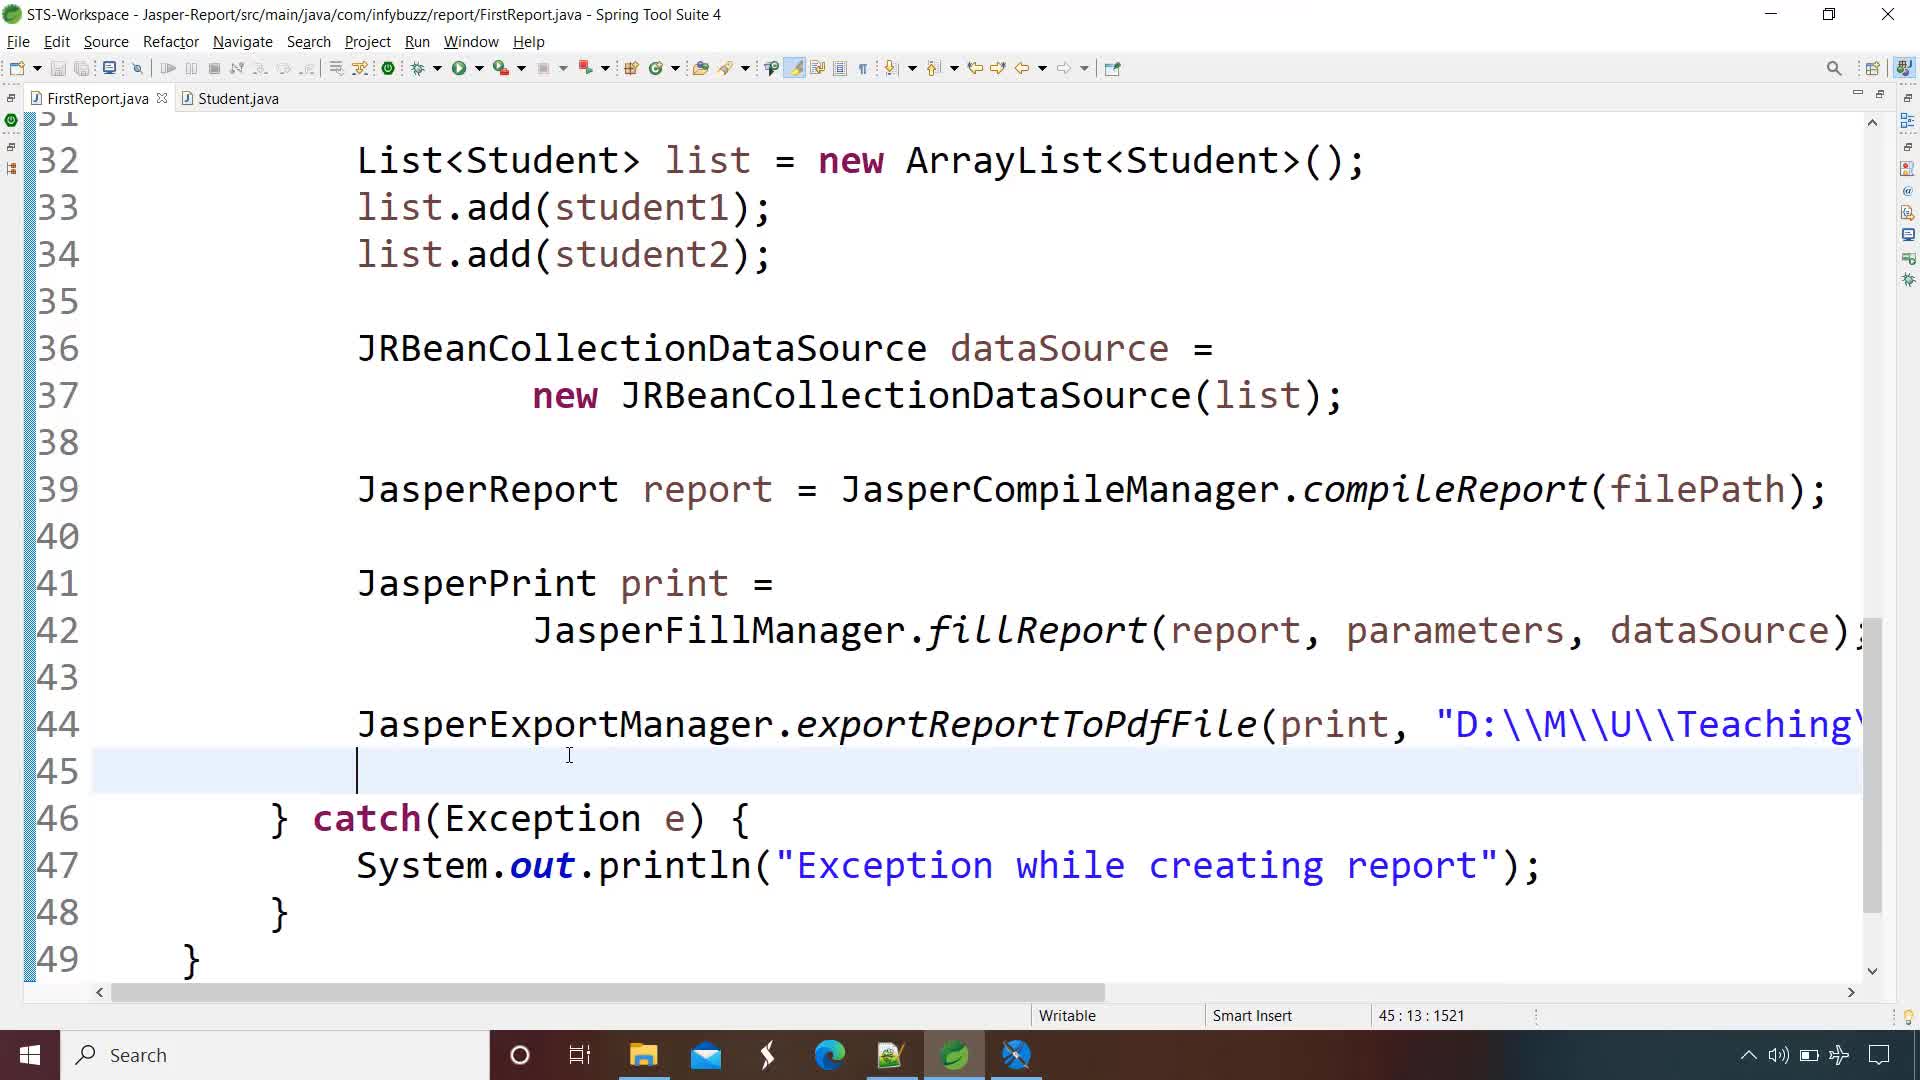Screen dimensions: 1920x1080
Task: Click the Pin Editor icon
Action: coord(1112,68)
